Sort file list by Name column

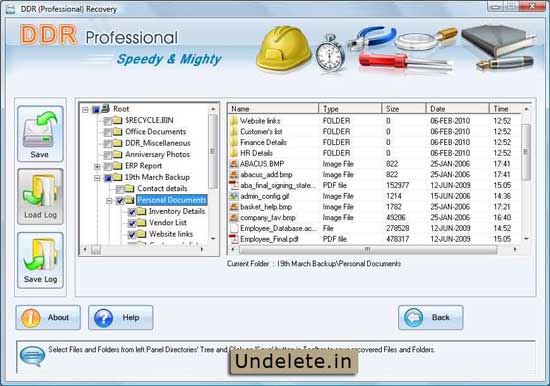pos(273,109)
